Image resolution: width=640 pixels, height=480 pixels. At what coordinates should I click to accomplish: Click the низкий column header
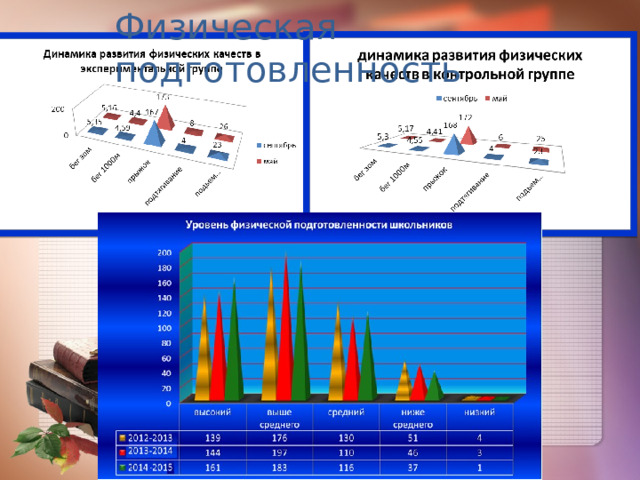pos(480,412)
